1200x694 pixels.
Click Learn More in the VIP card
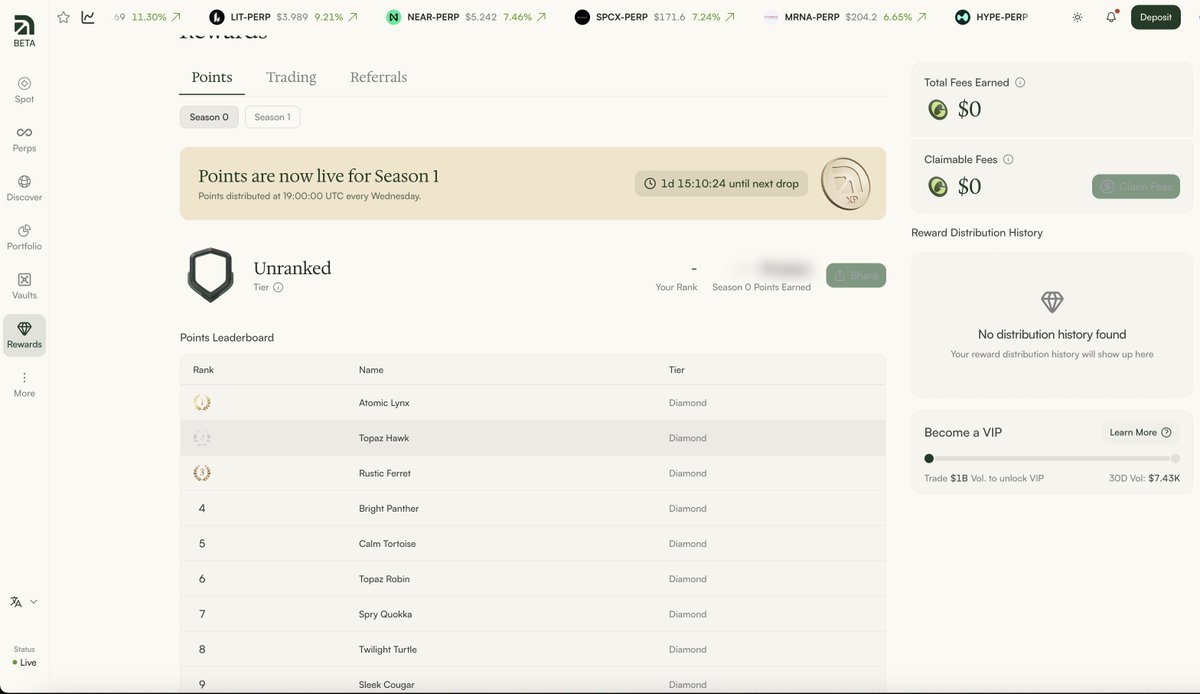pos(1140,432)
